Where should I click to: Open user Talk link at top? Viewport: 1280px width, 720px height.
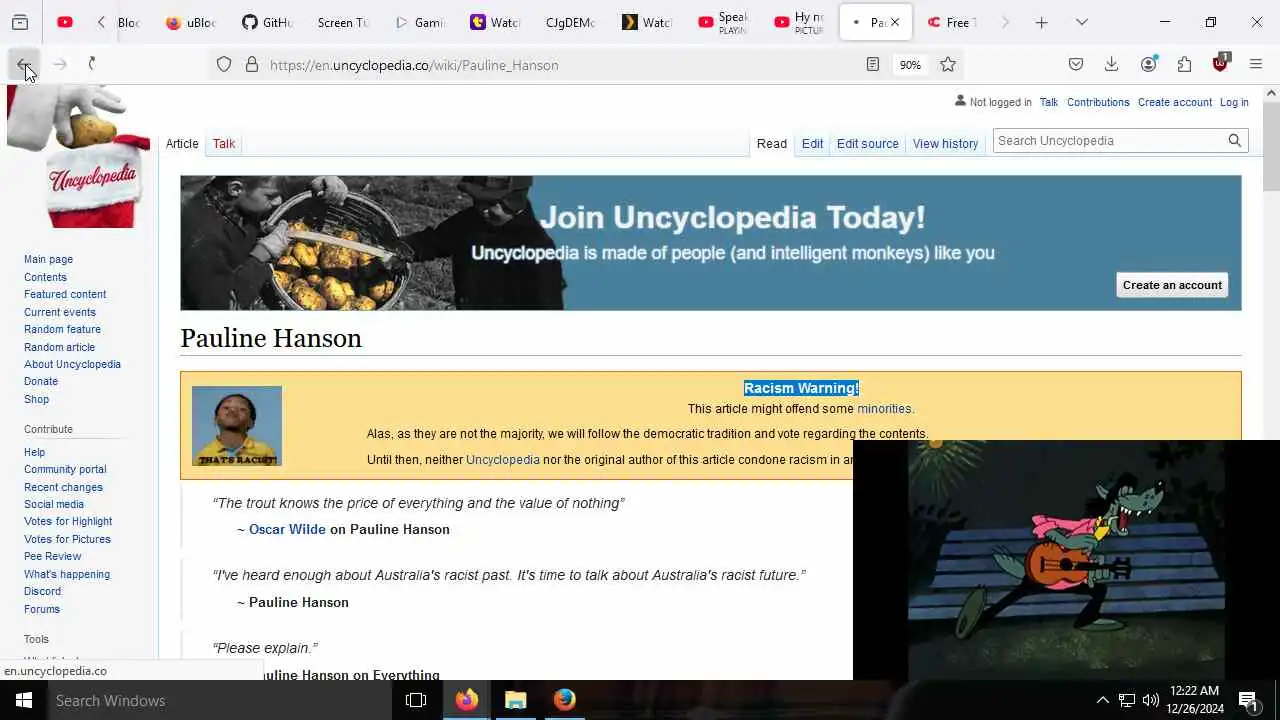pyautogui.click(x=1049, y=102)
